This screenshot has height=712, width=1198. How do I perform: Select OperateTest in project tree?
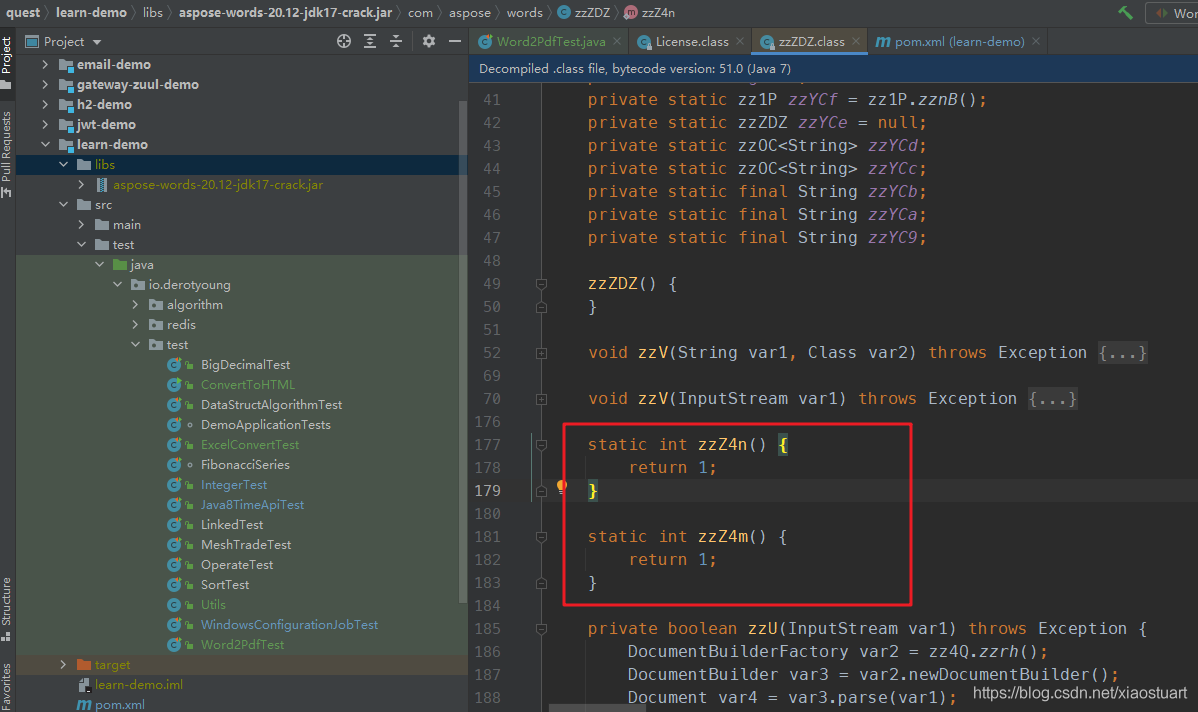tap(237, 565)
